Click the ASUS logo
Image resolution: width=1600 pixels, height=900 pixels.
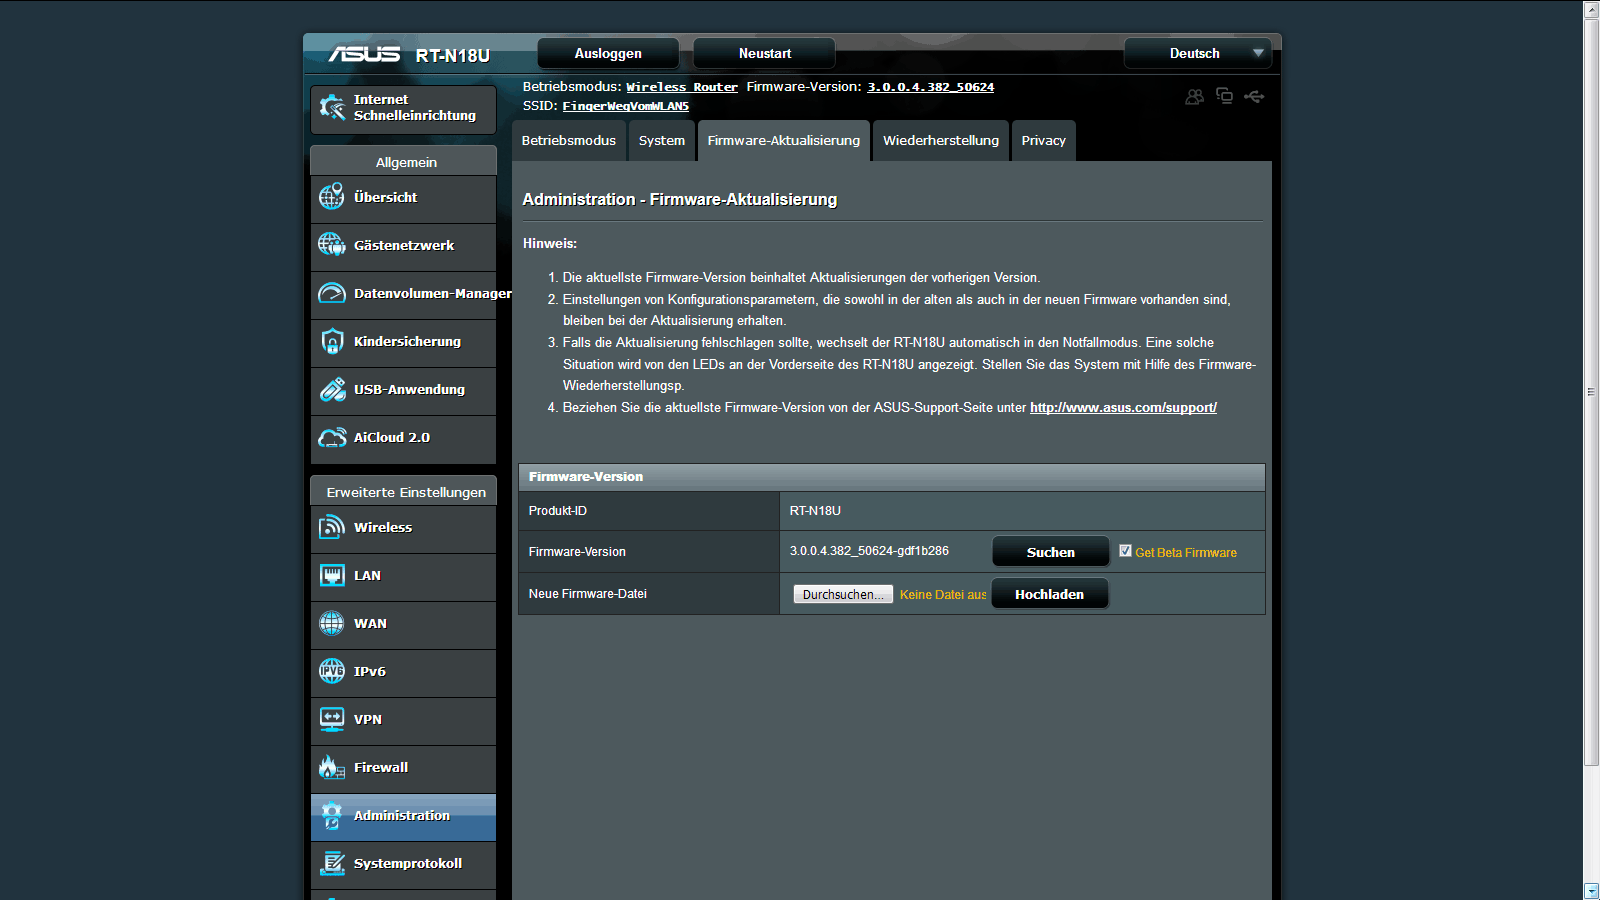click(364, 54)
